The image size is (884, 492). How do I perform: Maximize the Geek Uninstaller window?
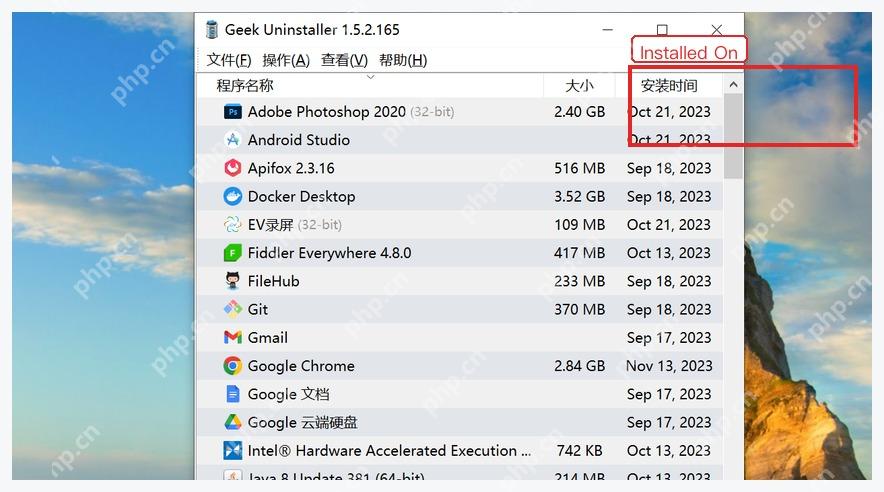[662, 29]
